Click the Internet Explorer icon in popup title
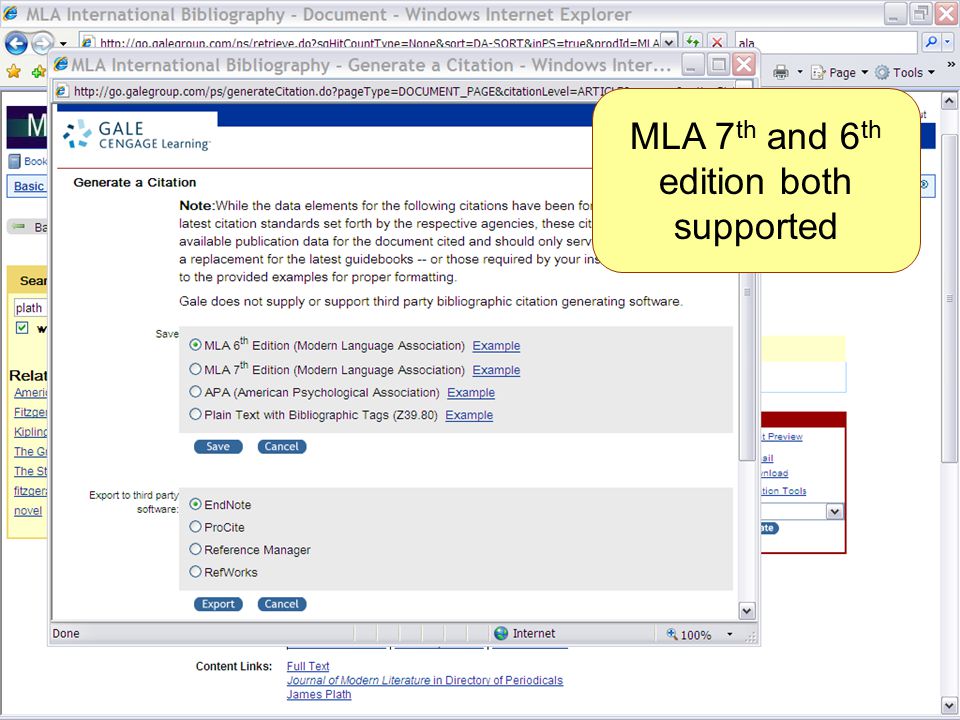The image size is (960, 720). [x=61, y=64]
